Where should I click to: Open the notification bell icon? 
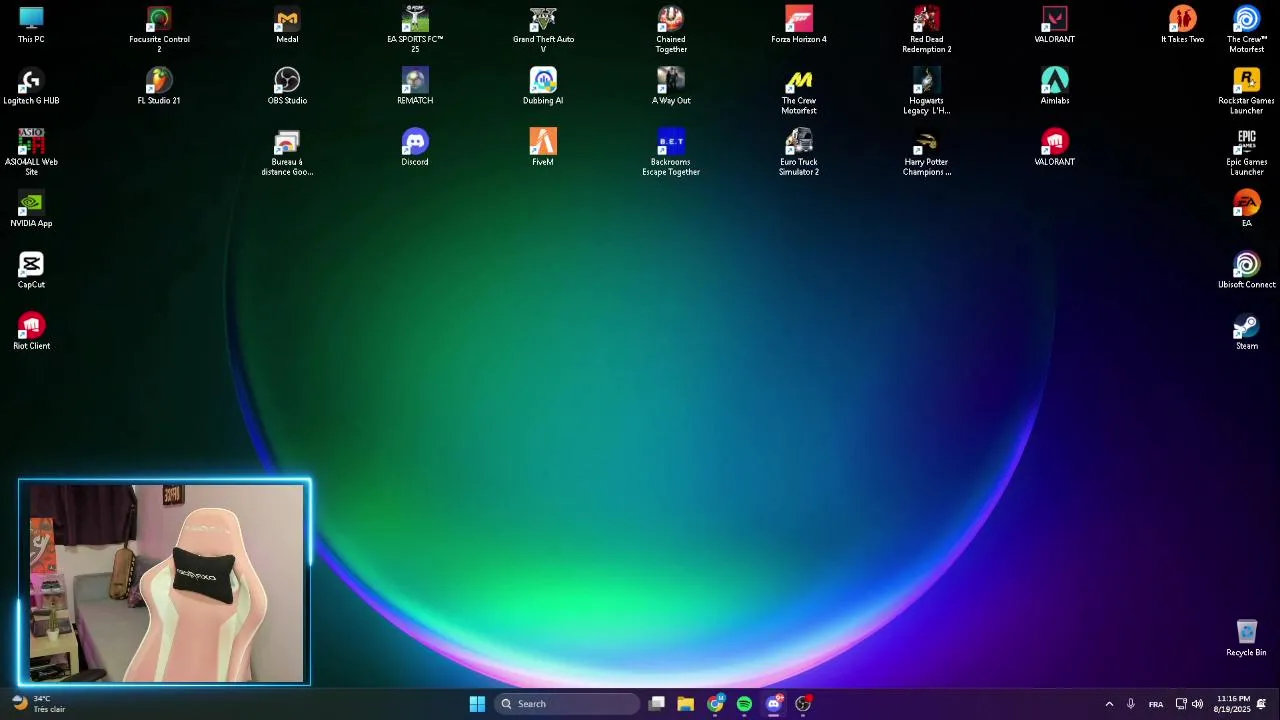1262,704
